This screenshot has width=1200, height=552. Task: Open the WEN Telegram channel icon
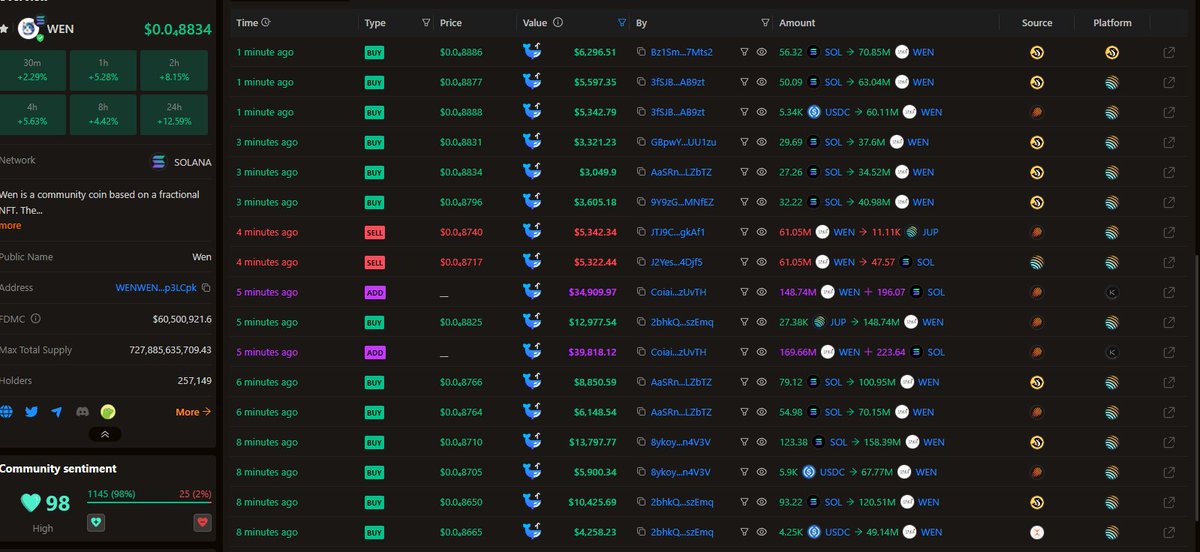coord(57,411)
